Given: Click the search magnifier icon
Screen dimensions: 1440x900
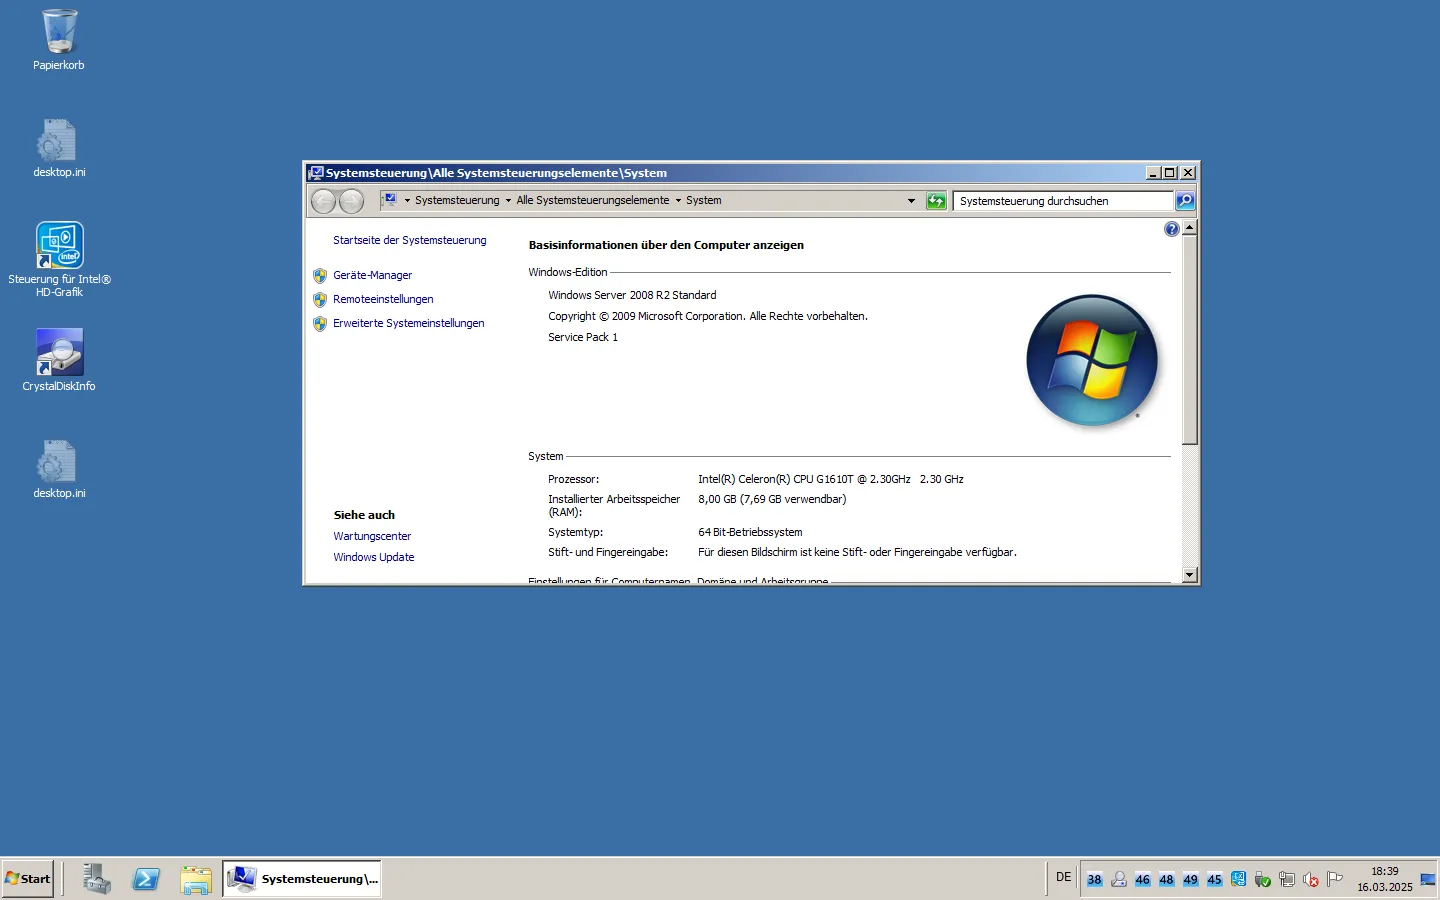Looking at the screenshot, I should click(x=1185, y=201).
